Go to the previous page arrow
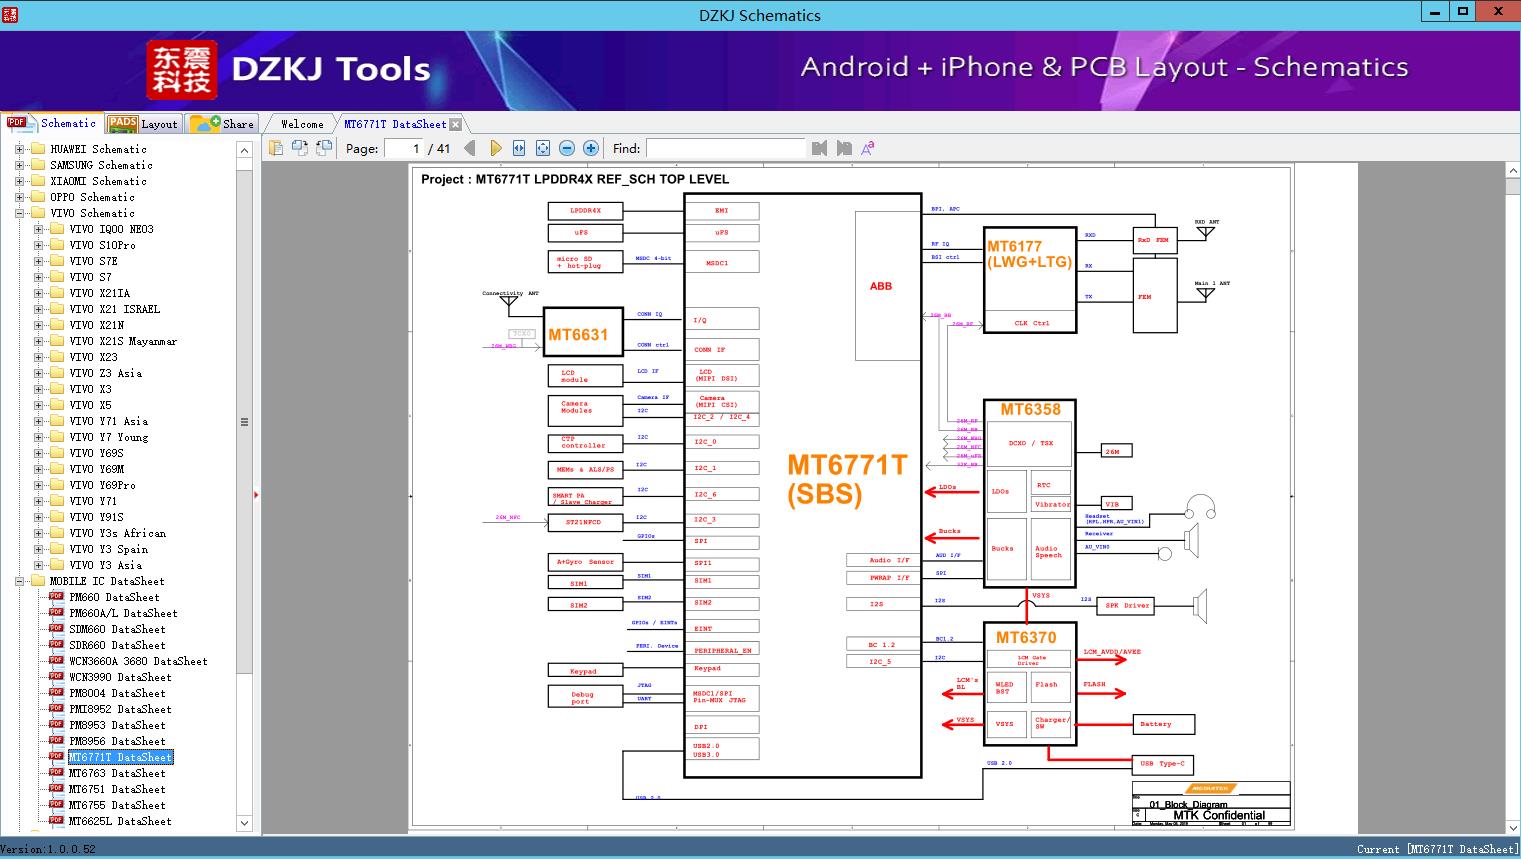 pos(471,148)
